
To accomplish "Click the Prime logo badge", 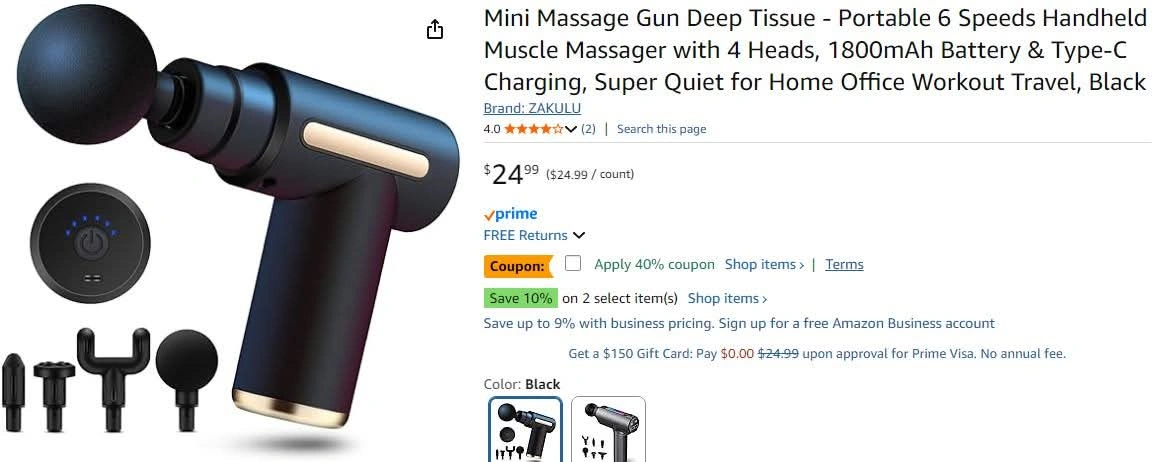I will pos(511,214).
